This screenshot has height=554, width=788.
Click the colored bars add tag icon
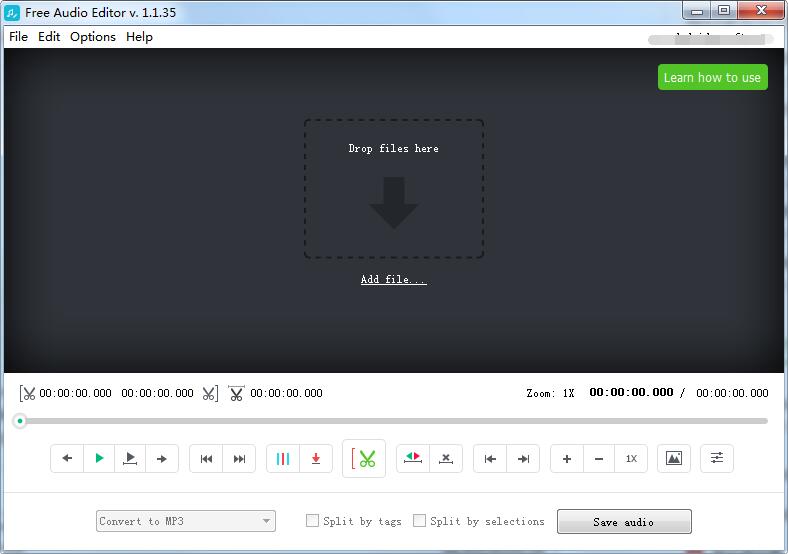(283, 458)
